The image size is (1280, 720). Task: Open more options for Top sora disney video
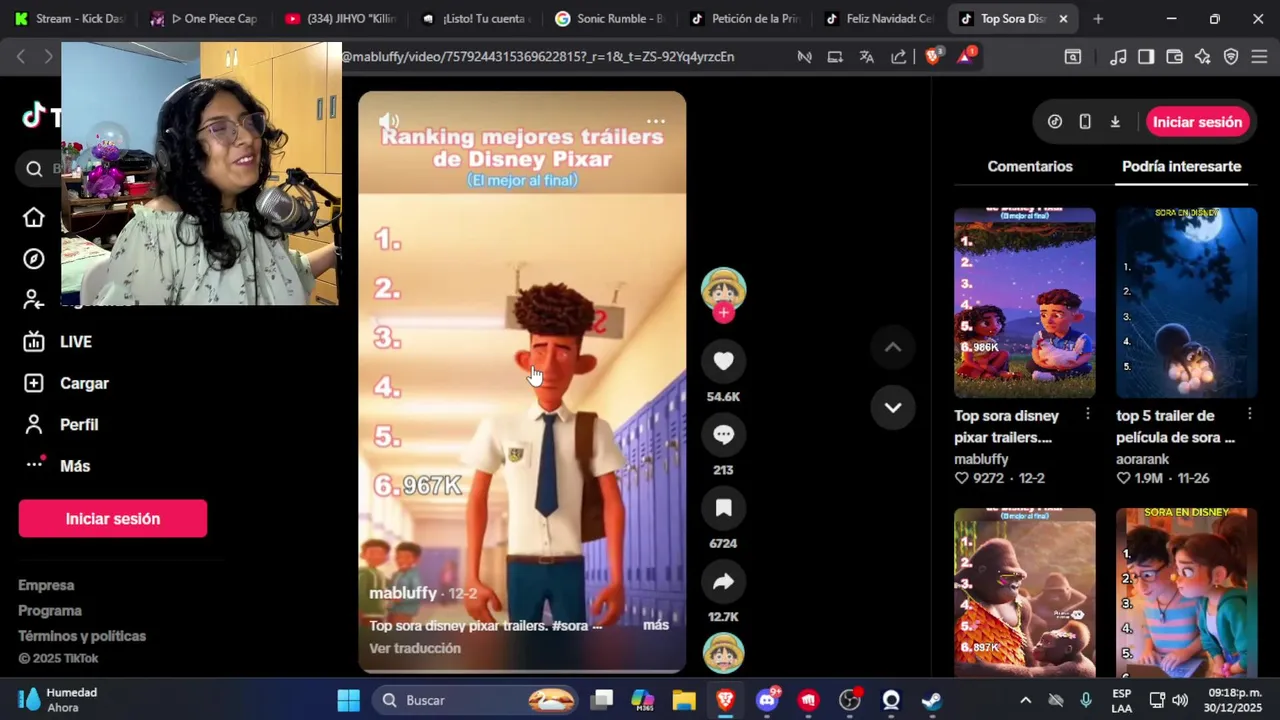click(1088, 414)
